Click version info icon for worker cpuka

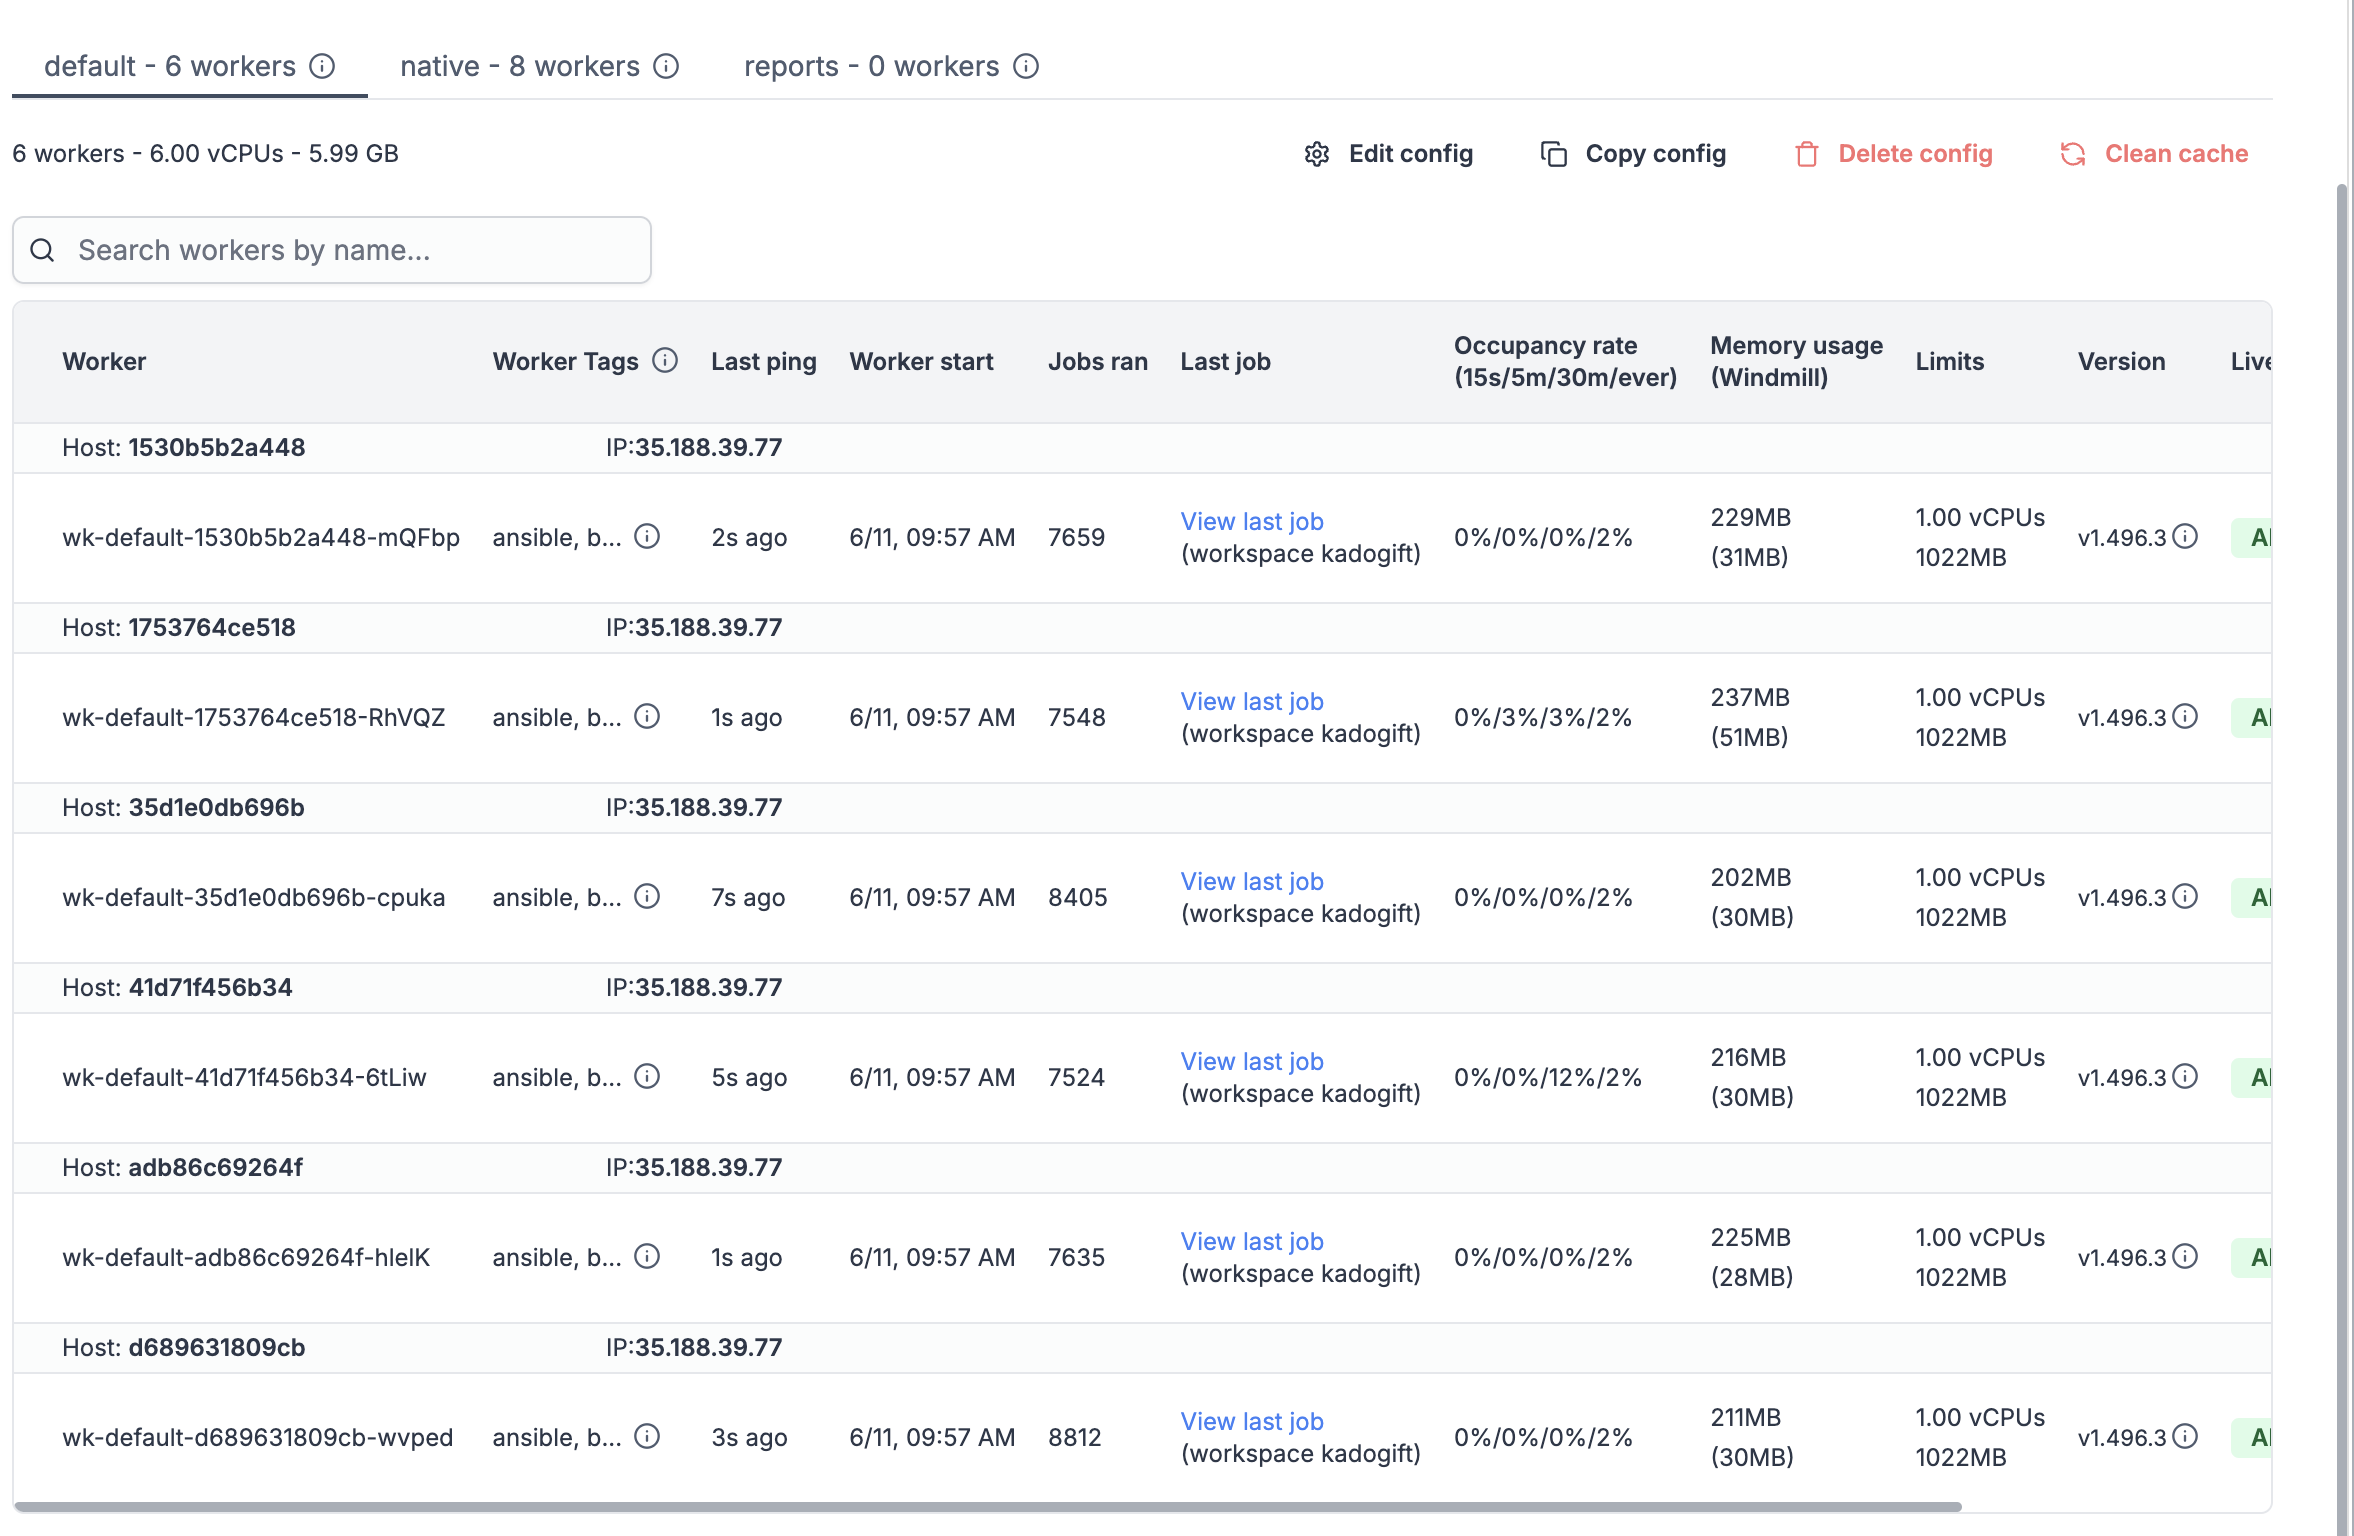tap(2186, 897)
